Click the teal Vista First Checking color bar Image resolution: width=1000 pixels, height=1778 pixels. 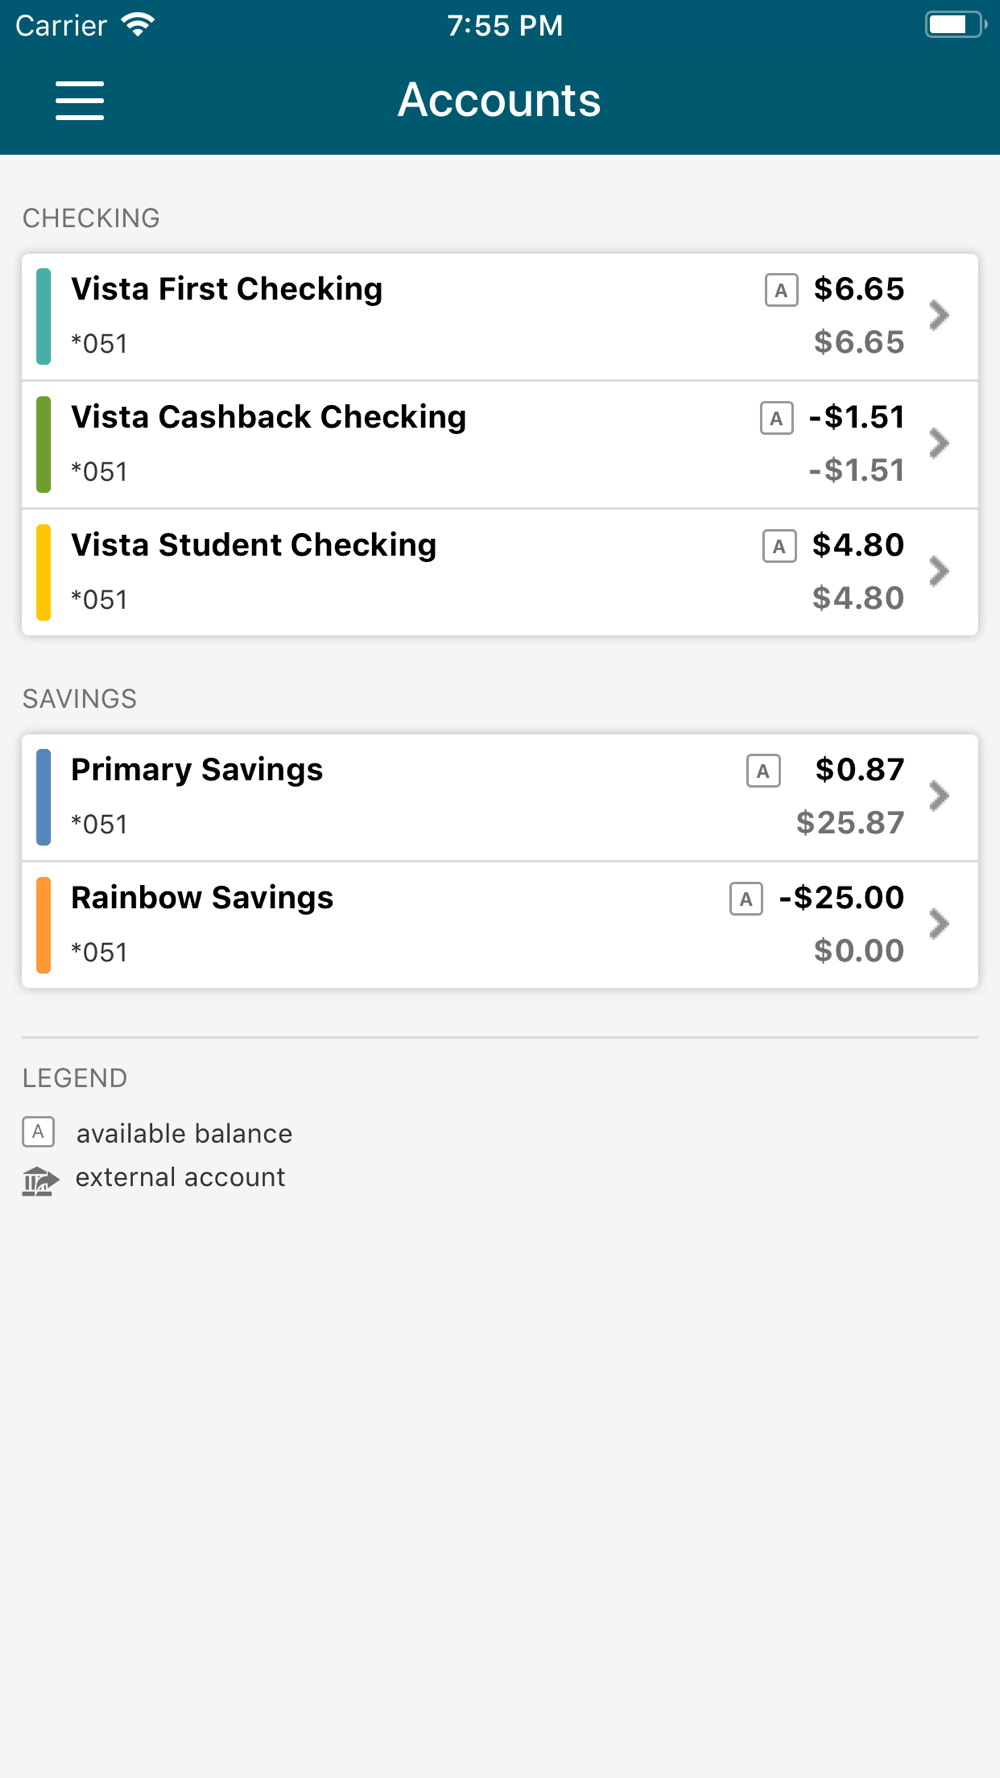click(44, 316)
